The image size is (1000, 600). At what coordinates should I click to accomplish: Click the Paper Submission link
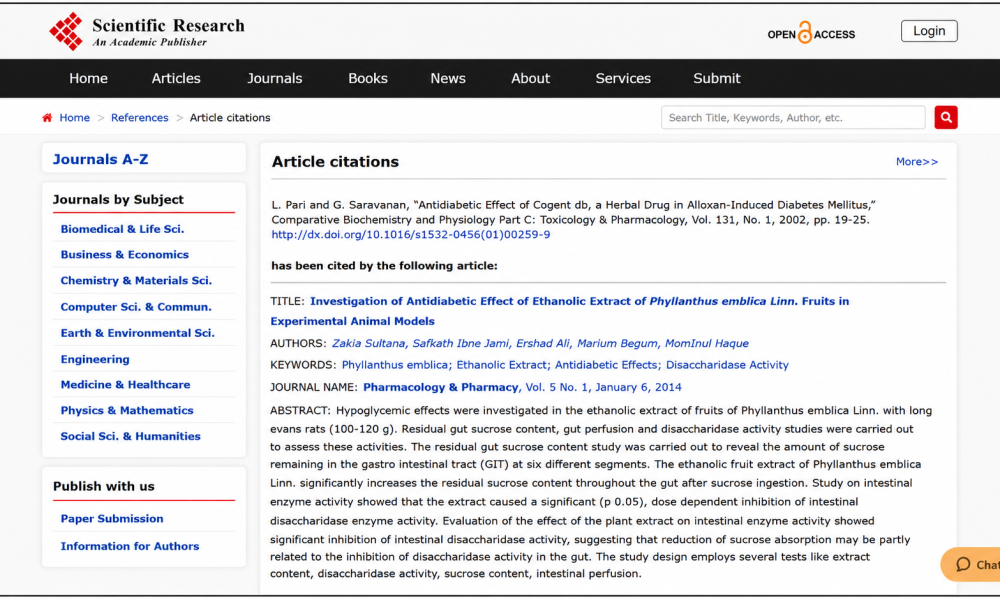click(x=112, y=518)
